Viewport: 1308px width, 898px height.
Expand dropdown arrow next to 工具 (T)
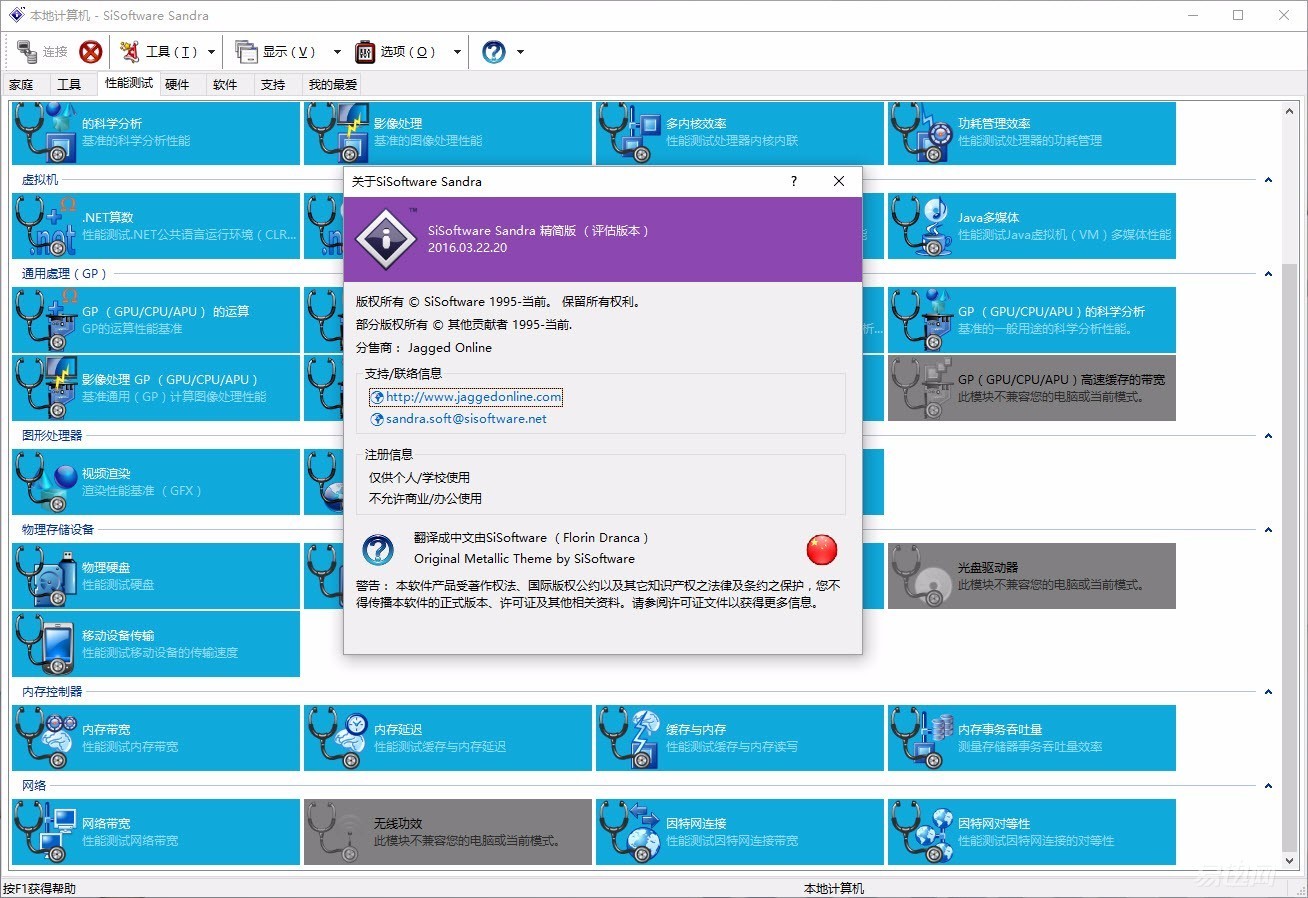211,52
